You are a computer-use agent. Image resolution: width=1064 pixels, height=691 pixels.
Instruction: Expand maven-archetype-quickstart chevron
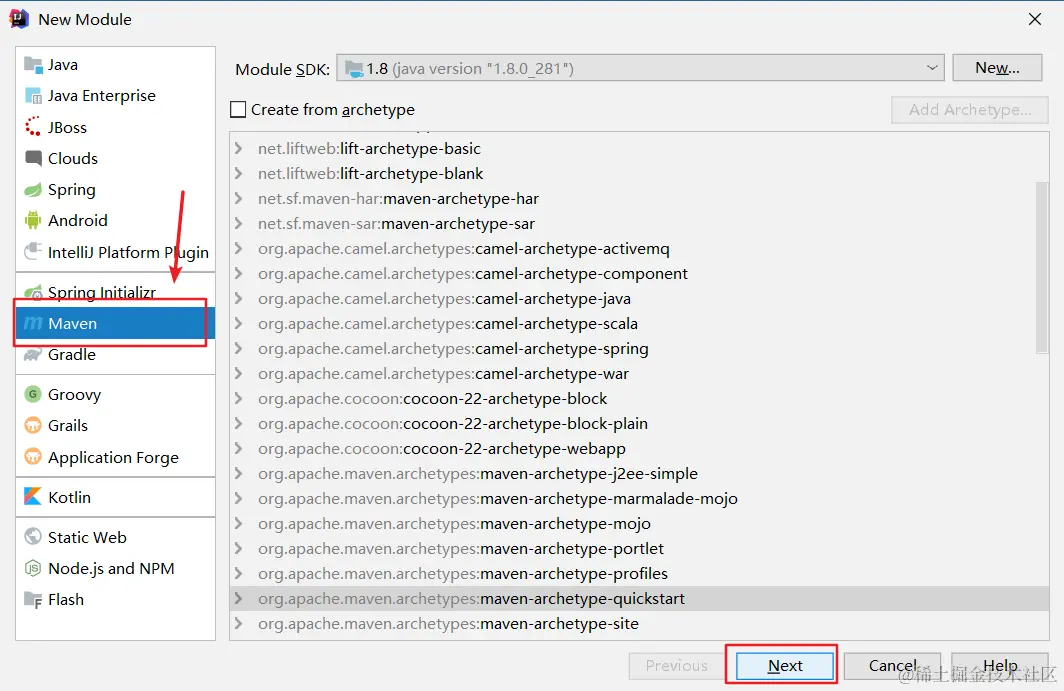(238, 598)
